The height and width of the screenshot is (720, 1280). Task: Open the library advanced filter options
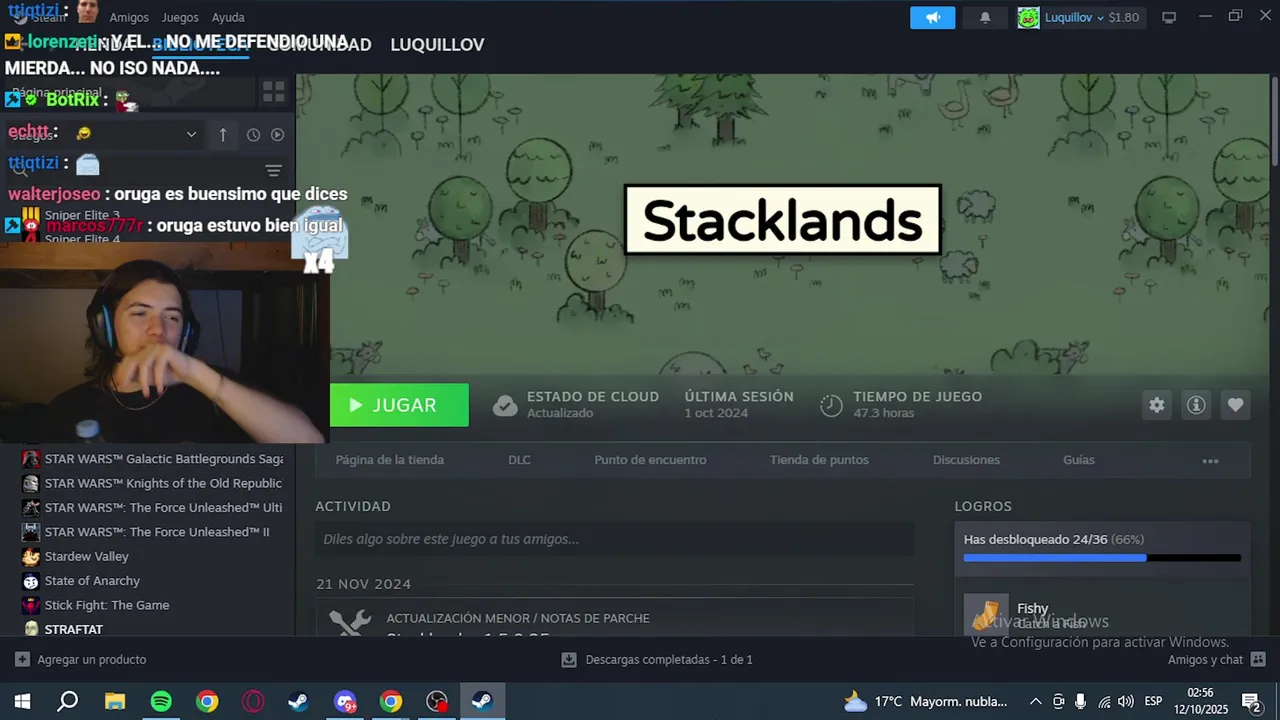coord(273,171)
